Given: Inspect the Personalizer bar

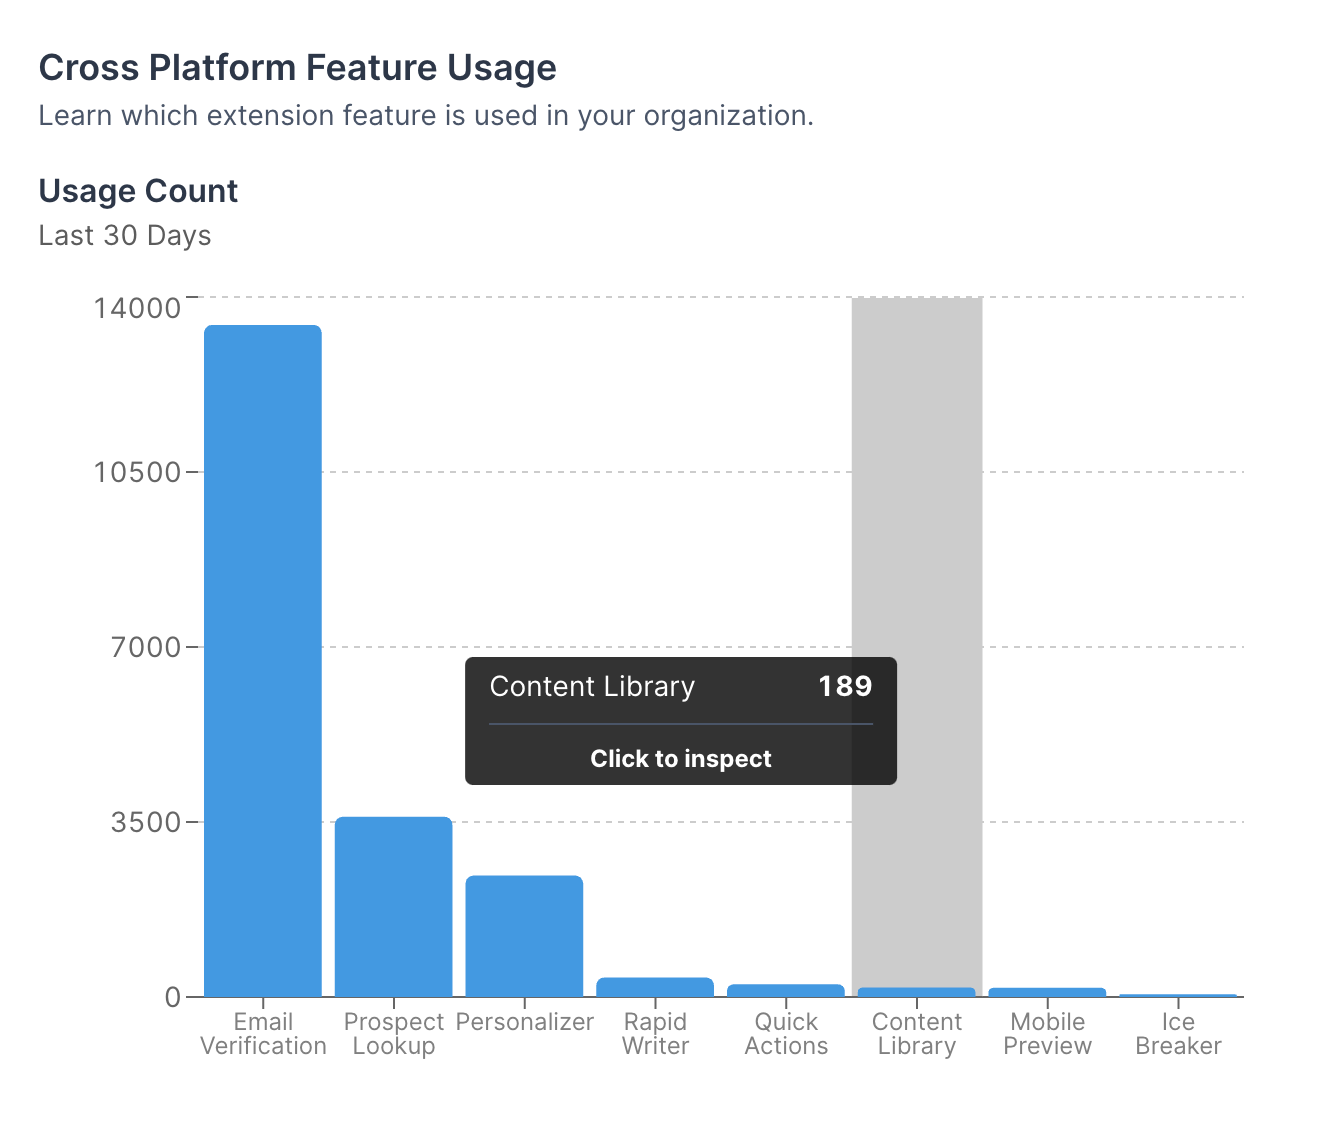Looking at the screenshot, I should point(524,936).
